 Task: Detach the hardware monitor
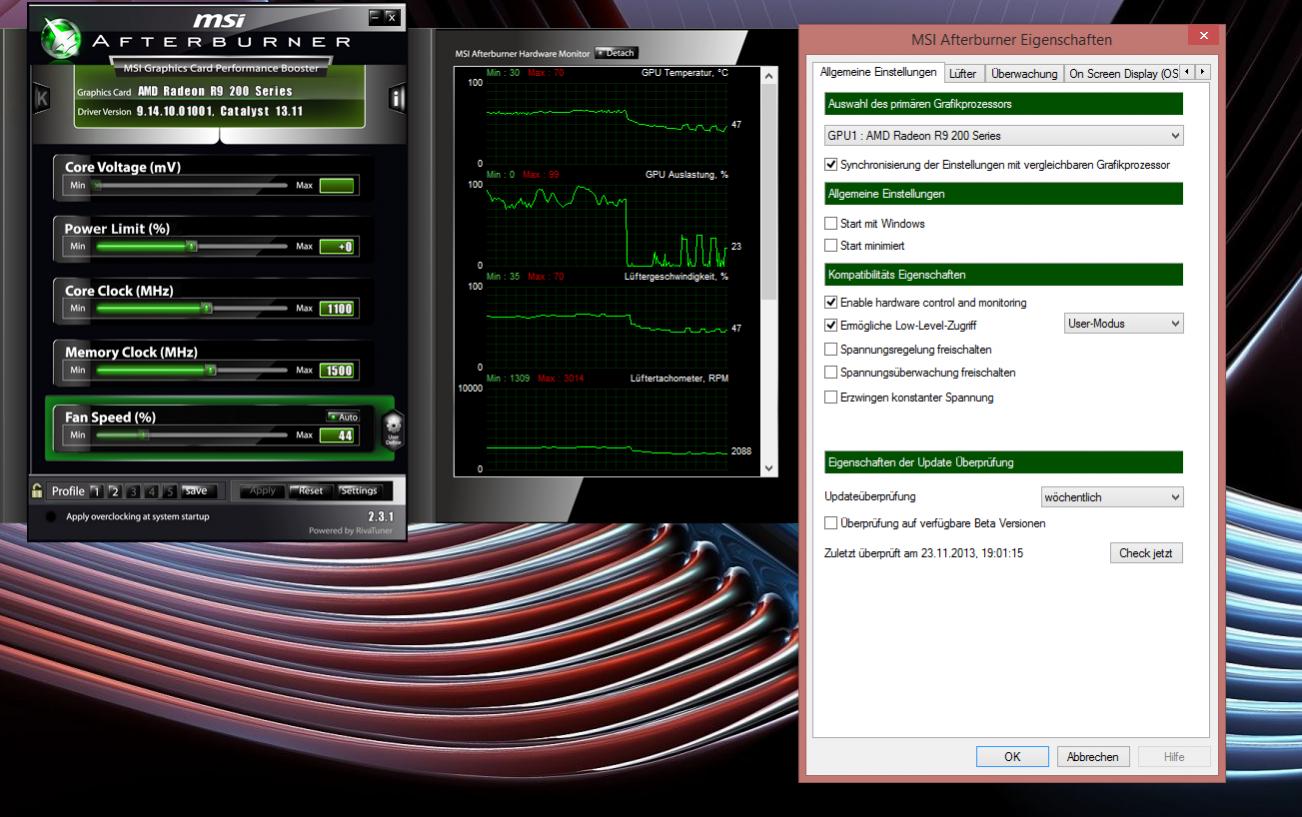coord(616,53)
